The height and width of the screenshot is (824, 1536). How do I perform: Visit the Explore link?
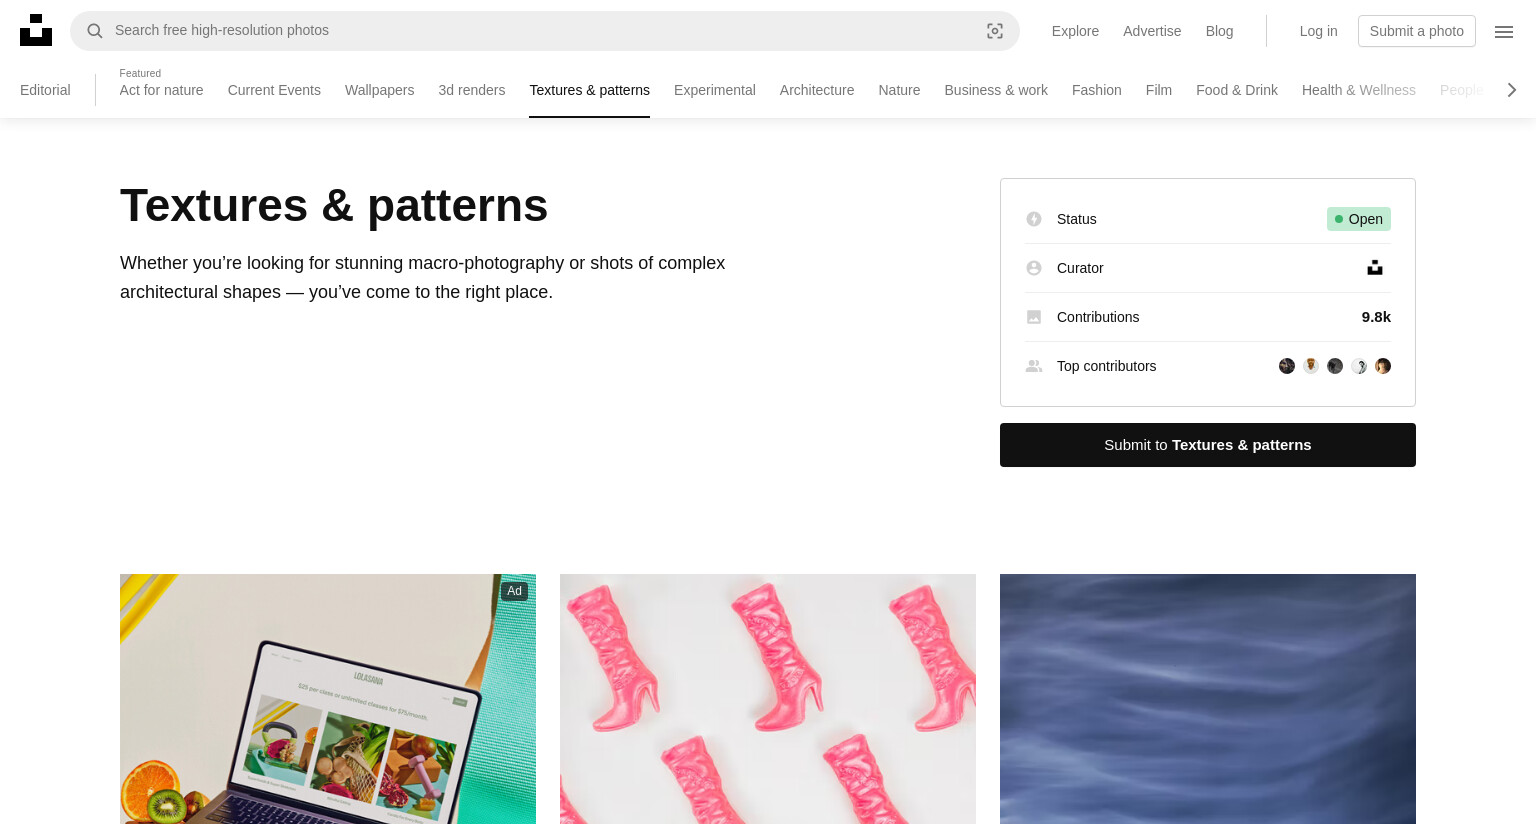point(1075,31)
